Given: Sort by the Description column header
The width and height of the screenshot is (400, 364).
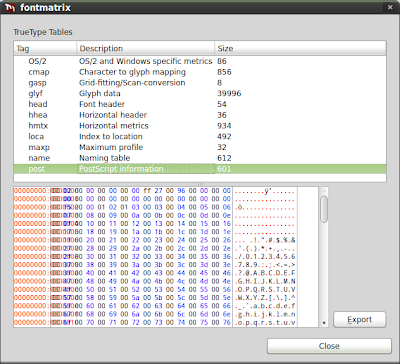Looking at the screenshot, I should point(146,49).
